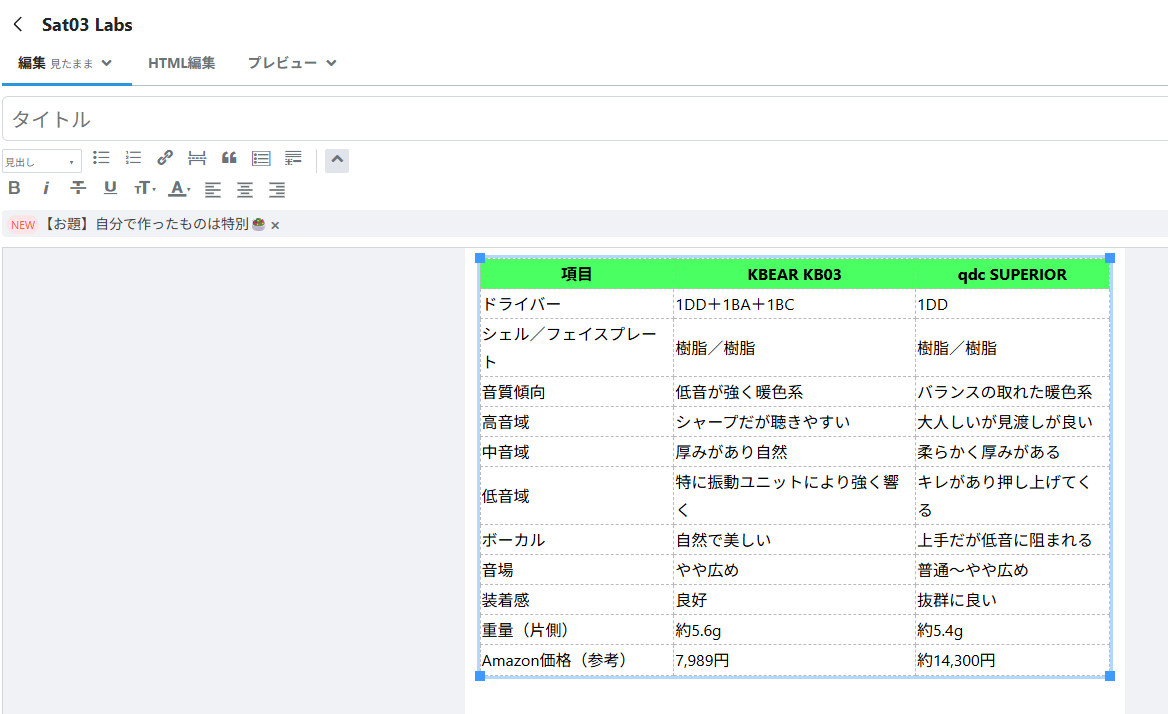Toggle bold formatting
This screenshot has width=1168, height=714.
[x=14, y=188]
